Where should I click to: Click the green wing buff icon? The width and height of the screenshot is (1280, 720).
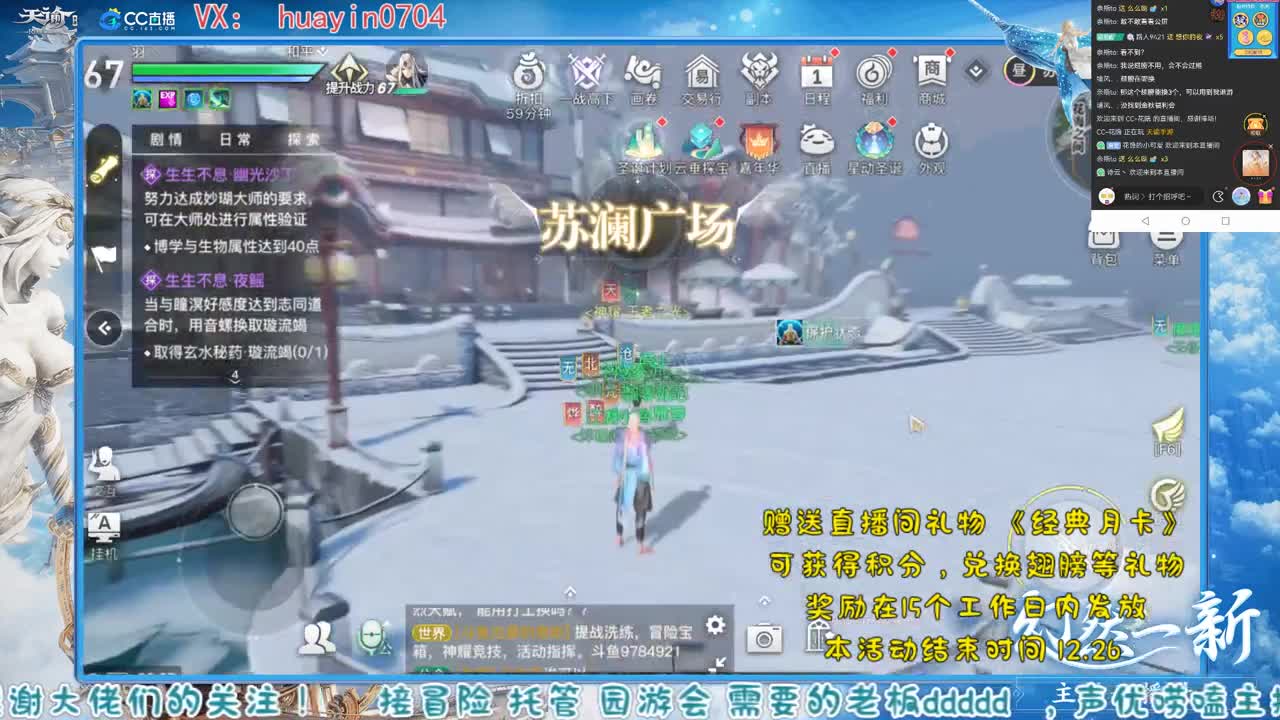[219, 98]
